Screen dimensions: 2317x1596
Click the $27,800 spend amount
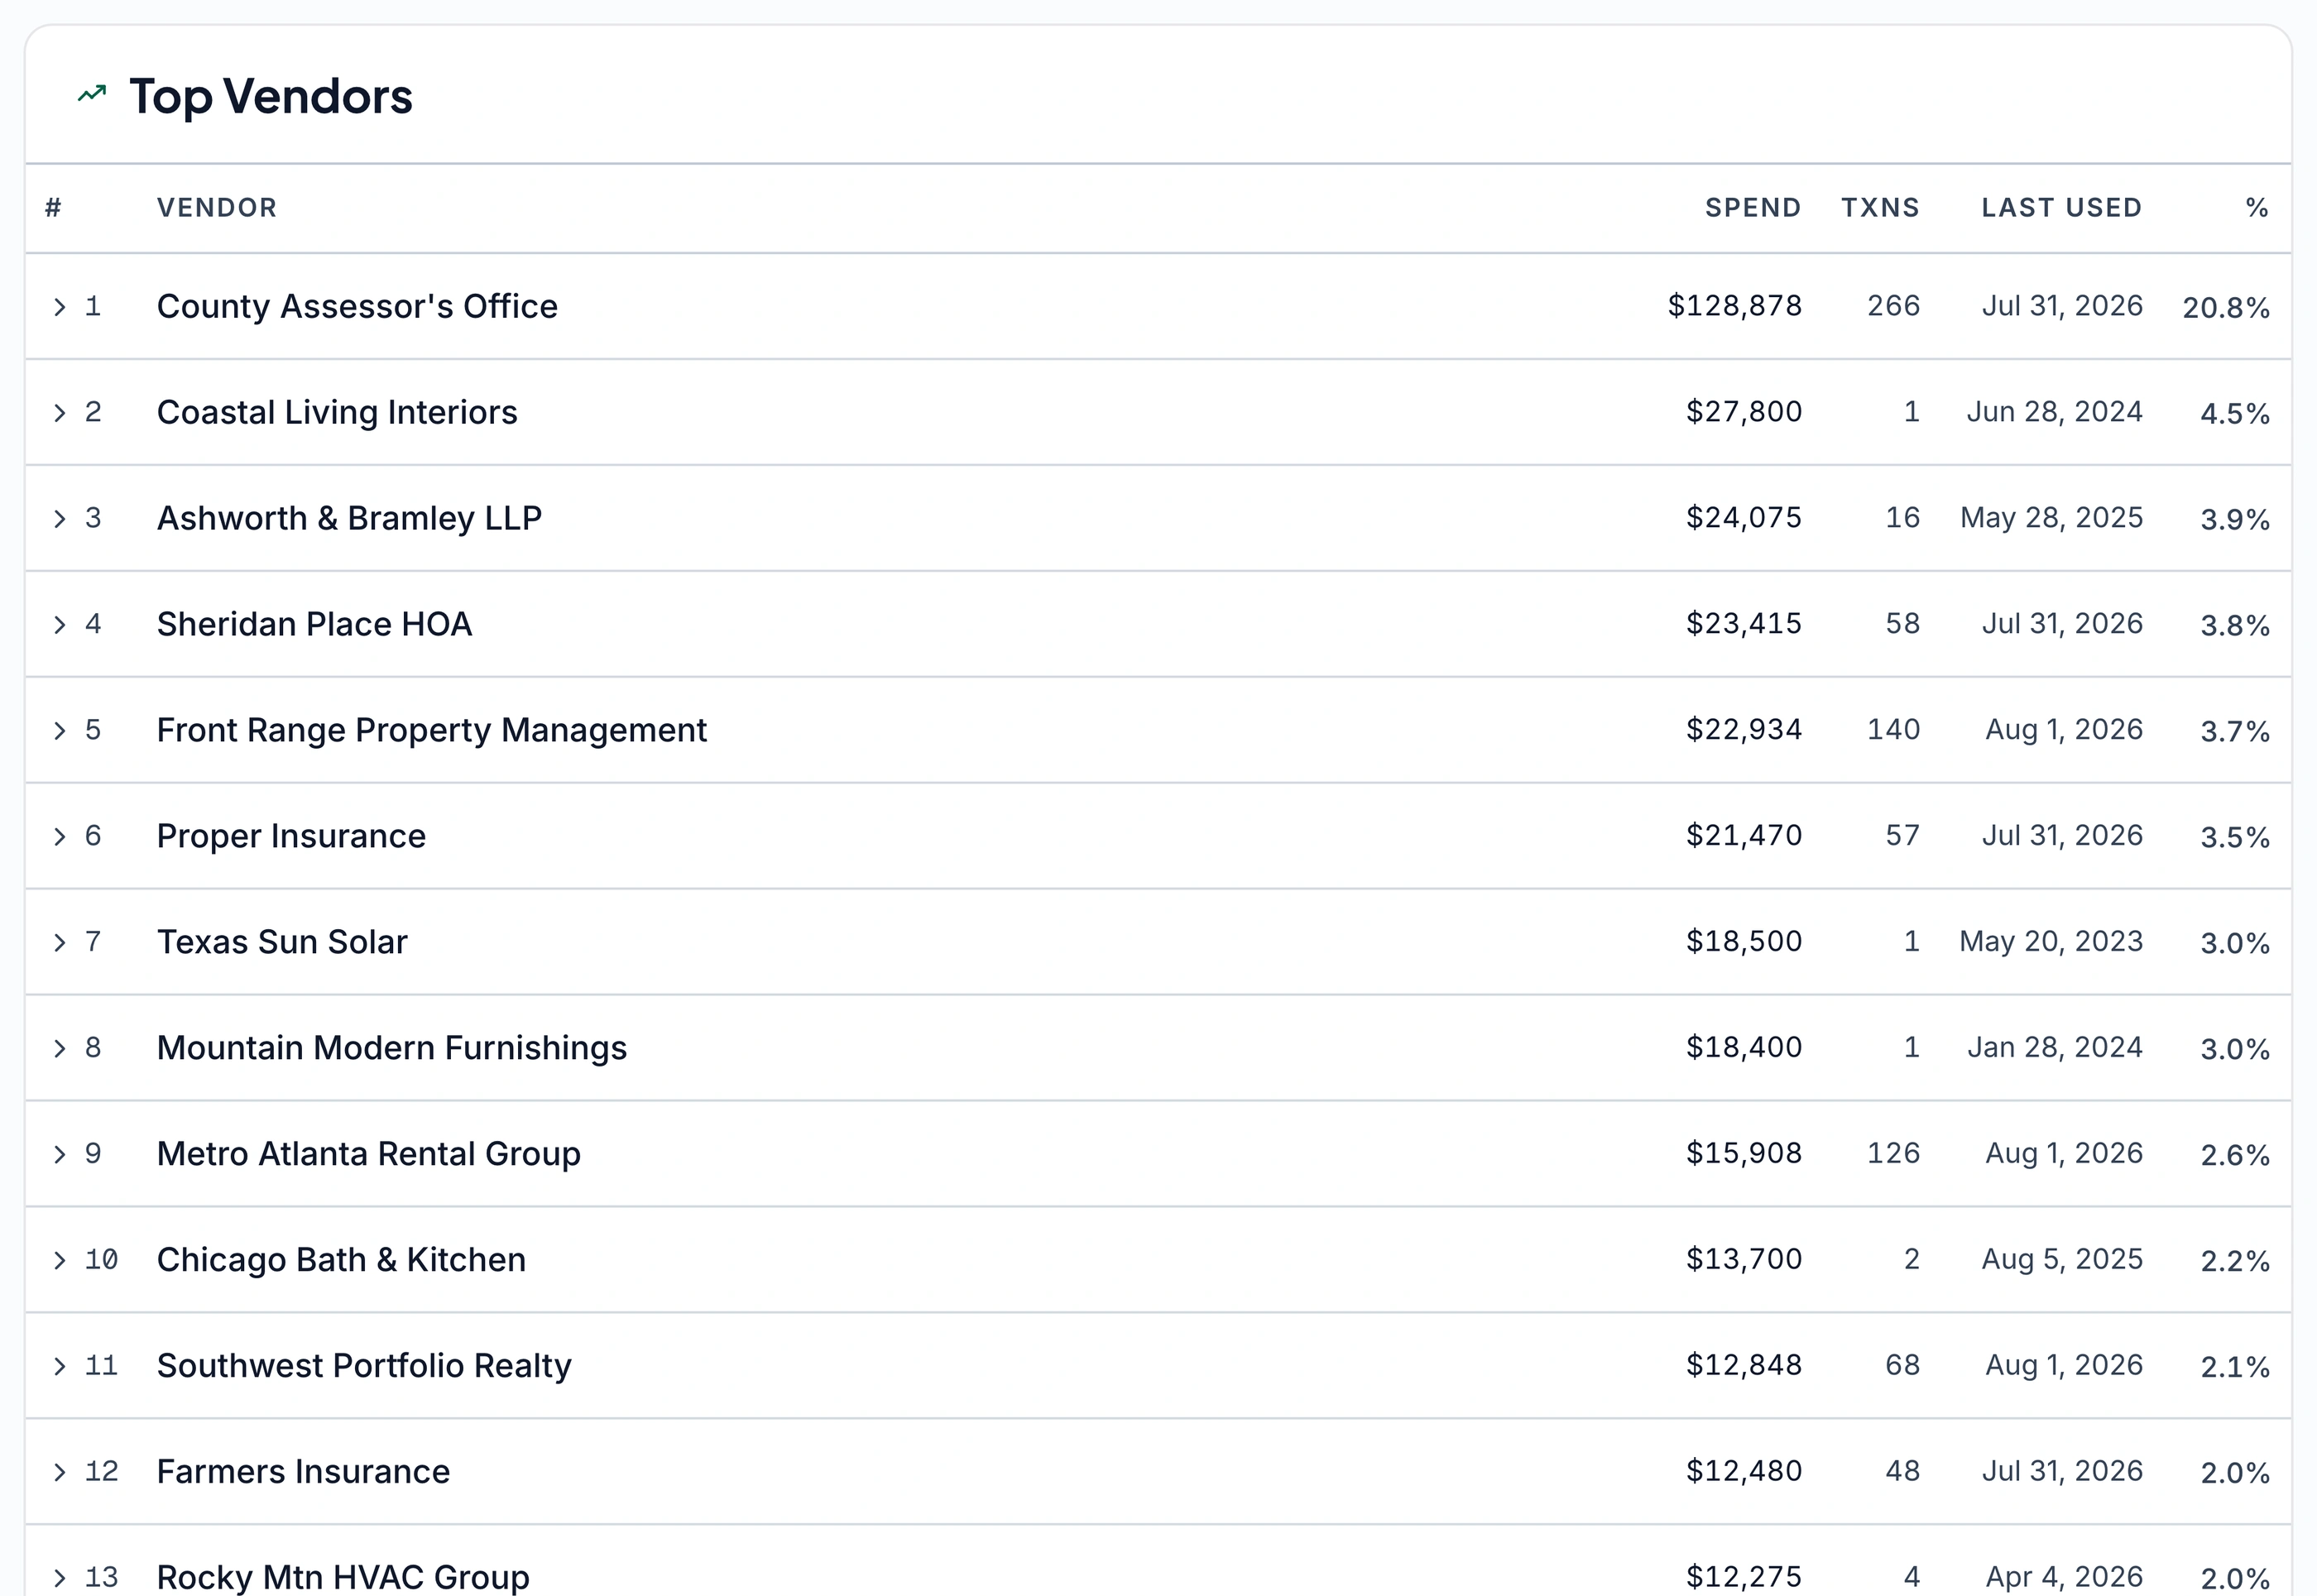coord(1744,412)
